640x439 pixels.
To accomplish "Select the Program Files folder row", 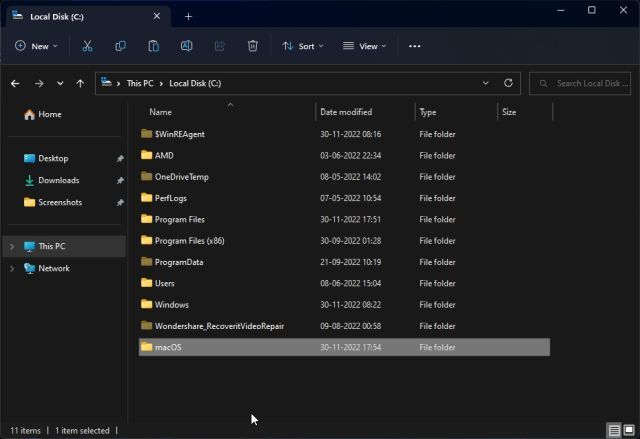I will click(344, 219).
